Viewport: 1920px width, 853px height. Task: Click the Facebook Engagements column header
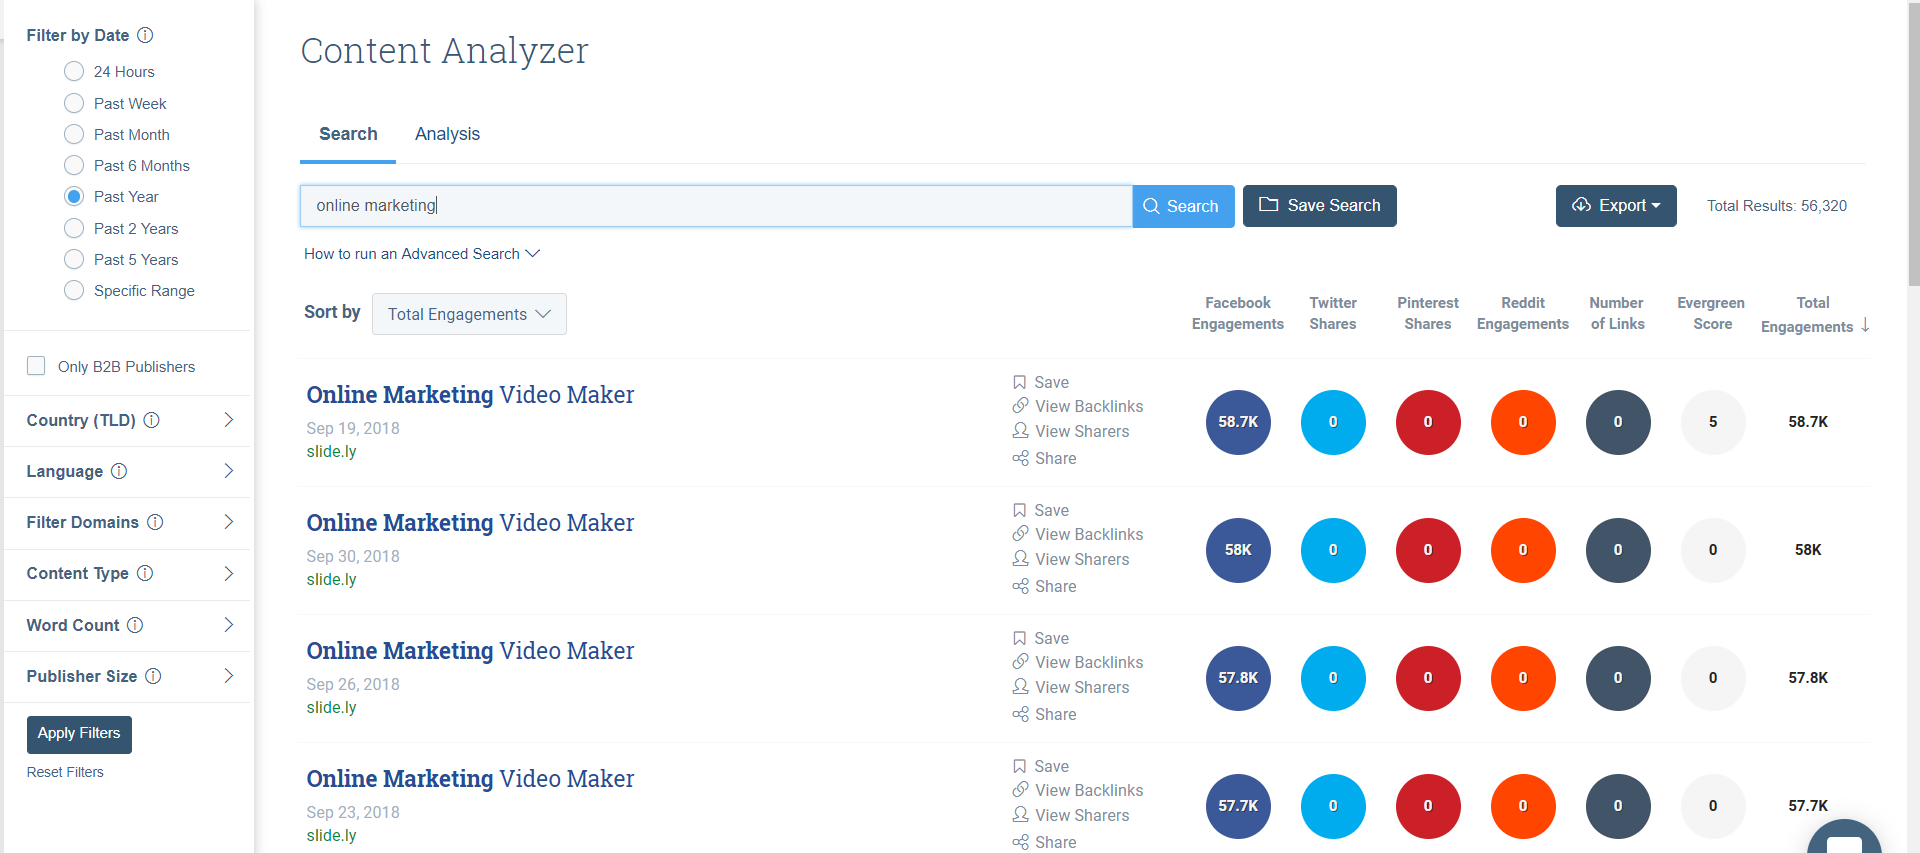click(x=1238, y=313)
